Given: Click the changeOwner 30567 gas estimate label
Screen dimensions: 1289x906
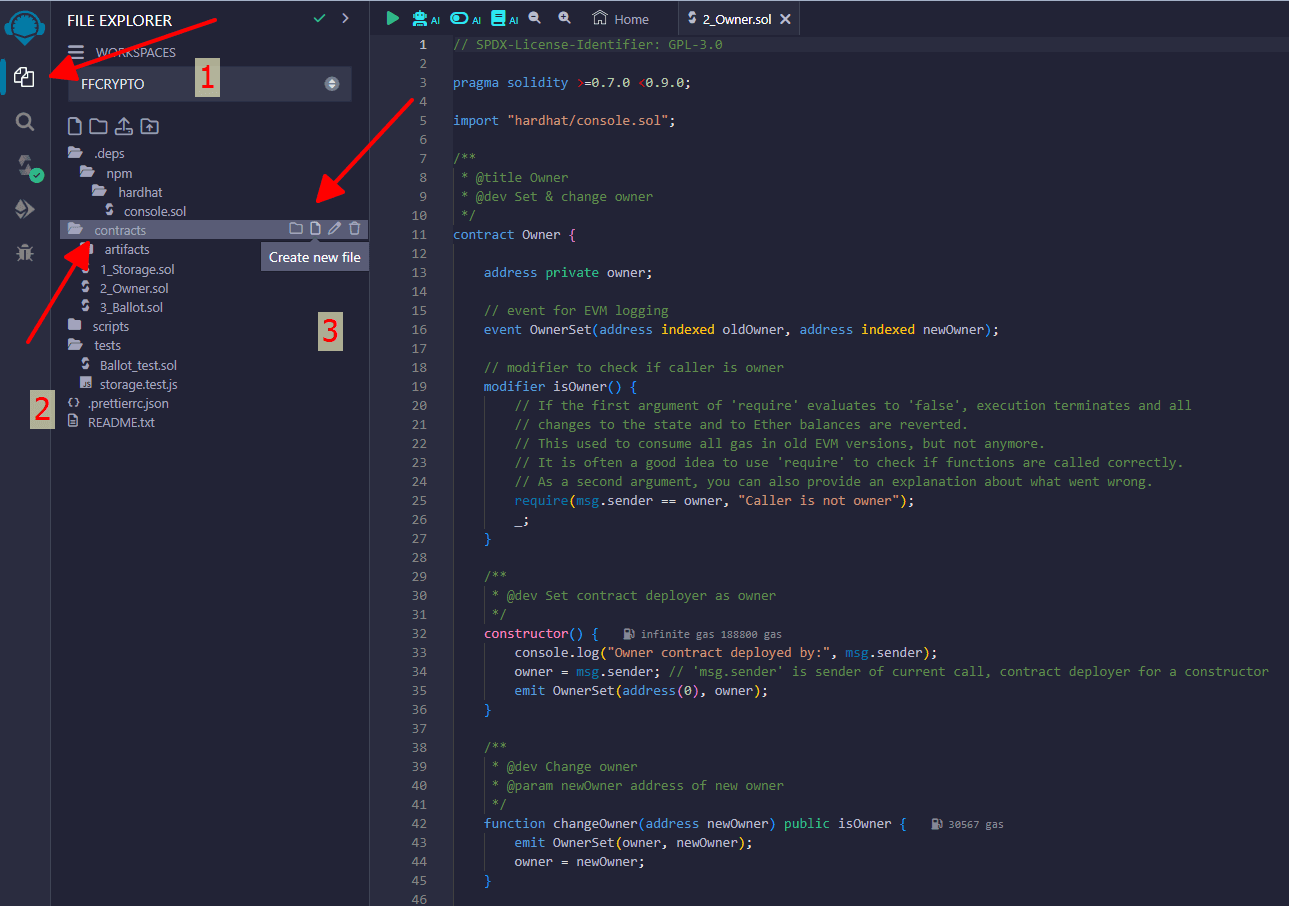Looking at the screenshot, I should (x=967, y=825).
